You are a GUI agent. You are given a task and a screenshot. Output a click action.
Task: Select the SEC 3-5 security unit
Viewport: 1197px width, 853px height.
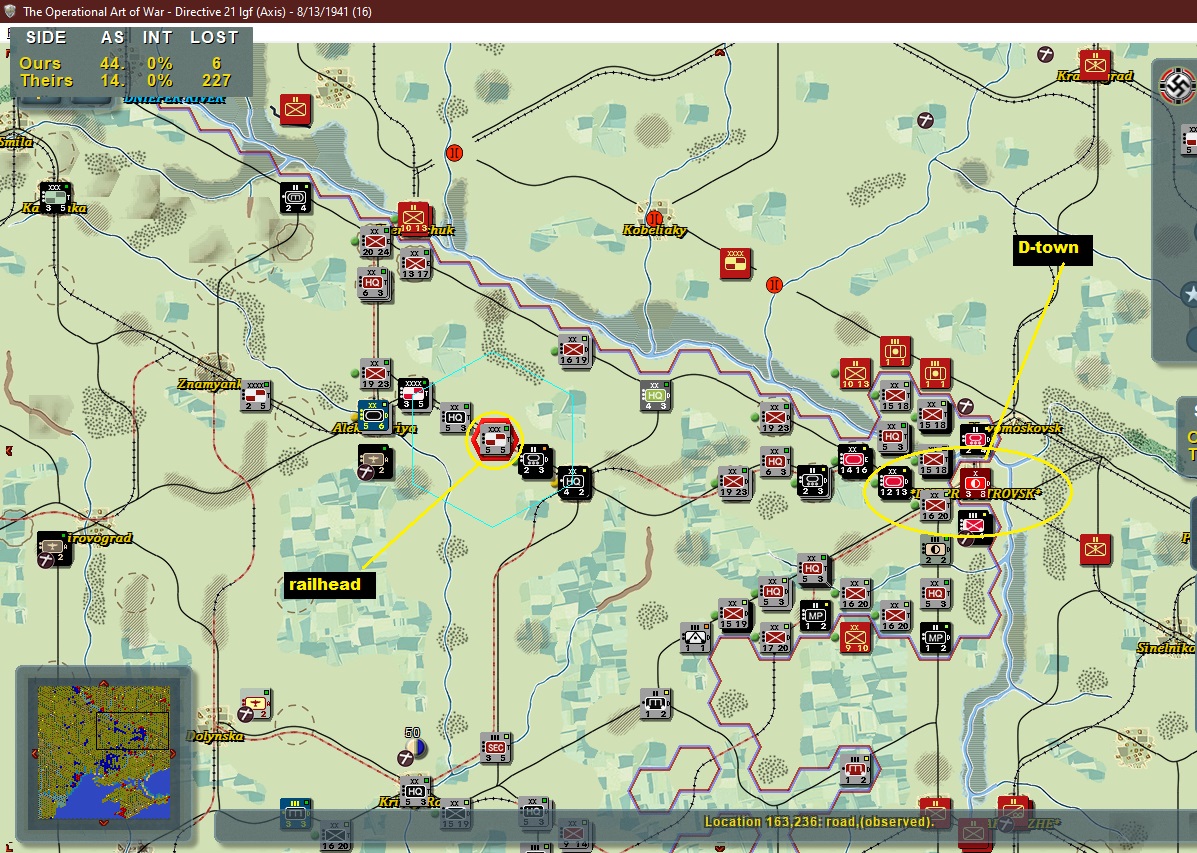point(495,748)
